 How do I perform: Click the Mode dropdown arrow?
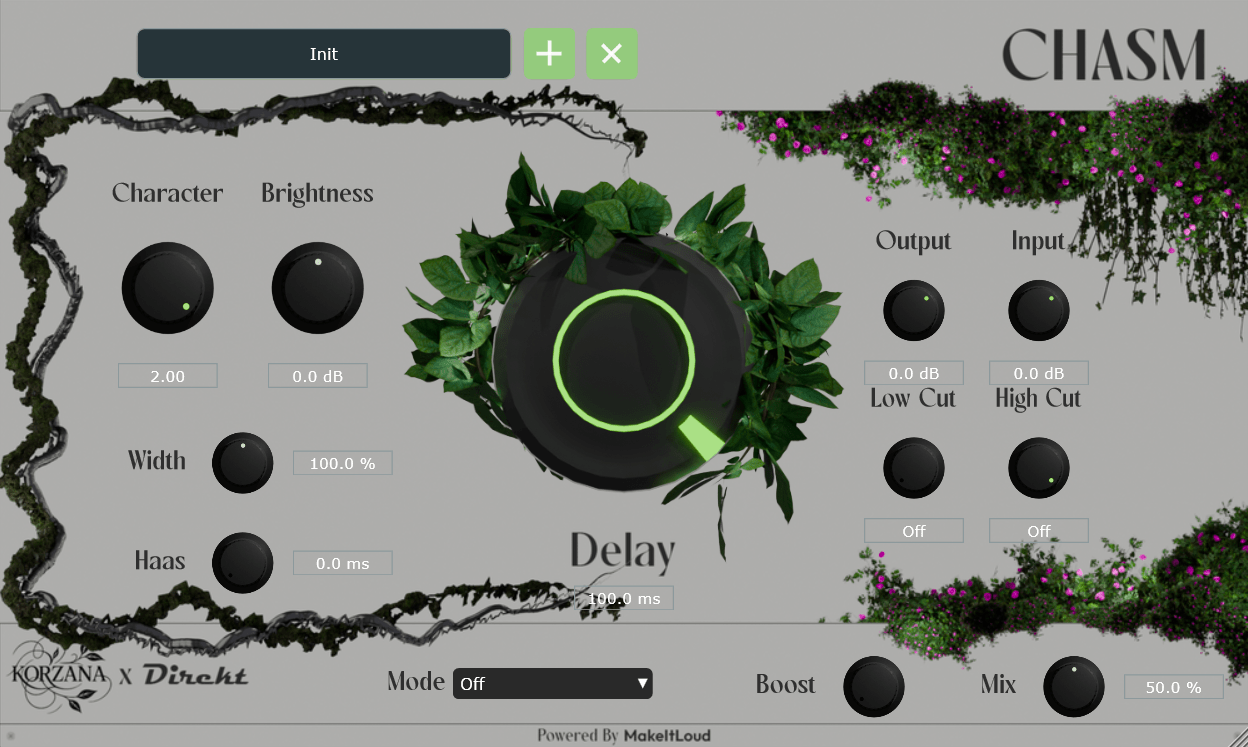[642, 684]
